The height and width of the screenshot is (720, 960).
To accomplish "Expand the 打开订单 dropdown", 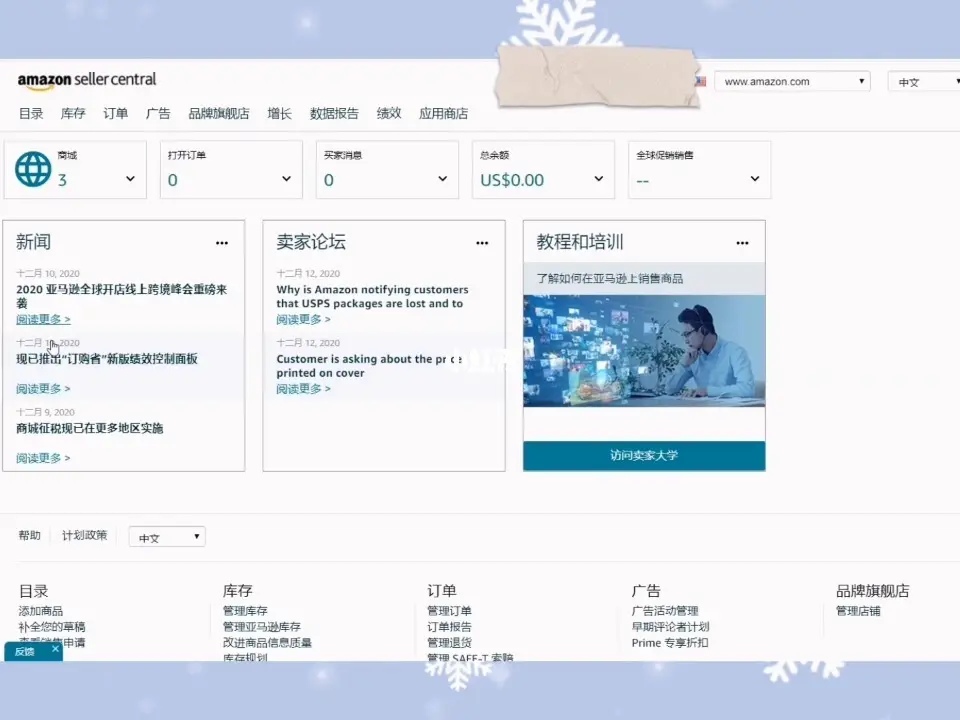I will pyautogui.click(x=285, y=178).
